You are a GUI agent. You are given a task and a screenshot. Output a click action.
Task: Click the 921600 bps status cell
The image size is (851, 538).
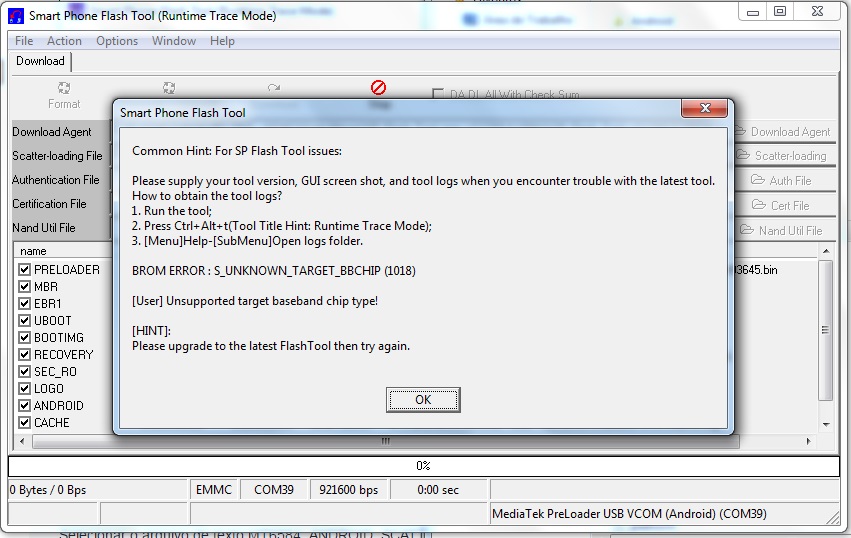point(348,490)
